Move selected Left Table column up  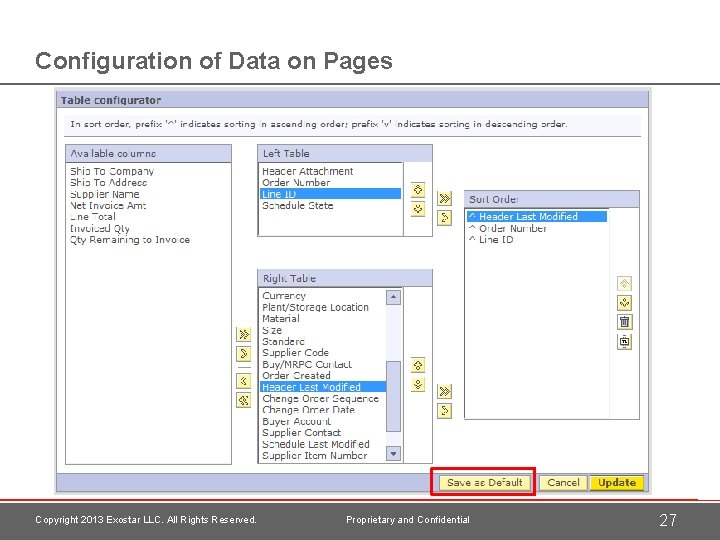pos(418,190)
